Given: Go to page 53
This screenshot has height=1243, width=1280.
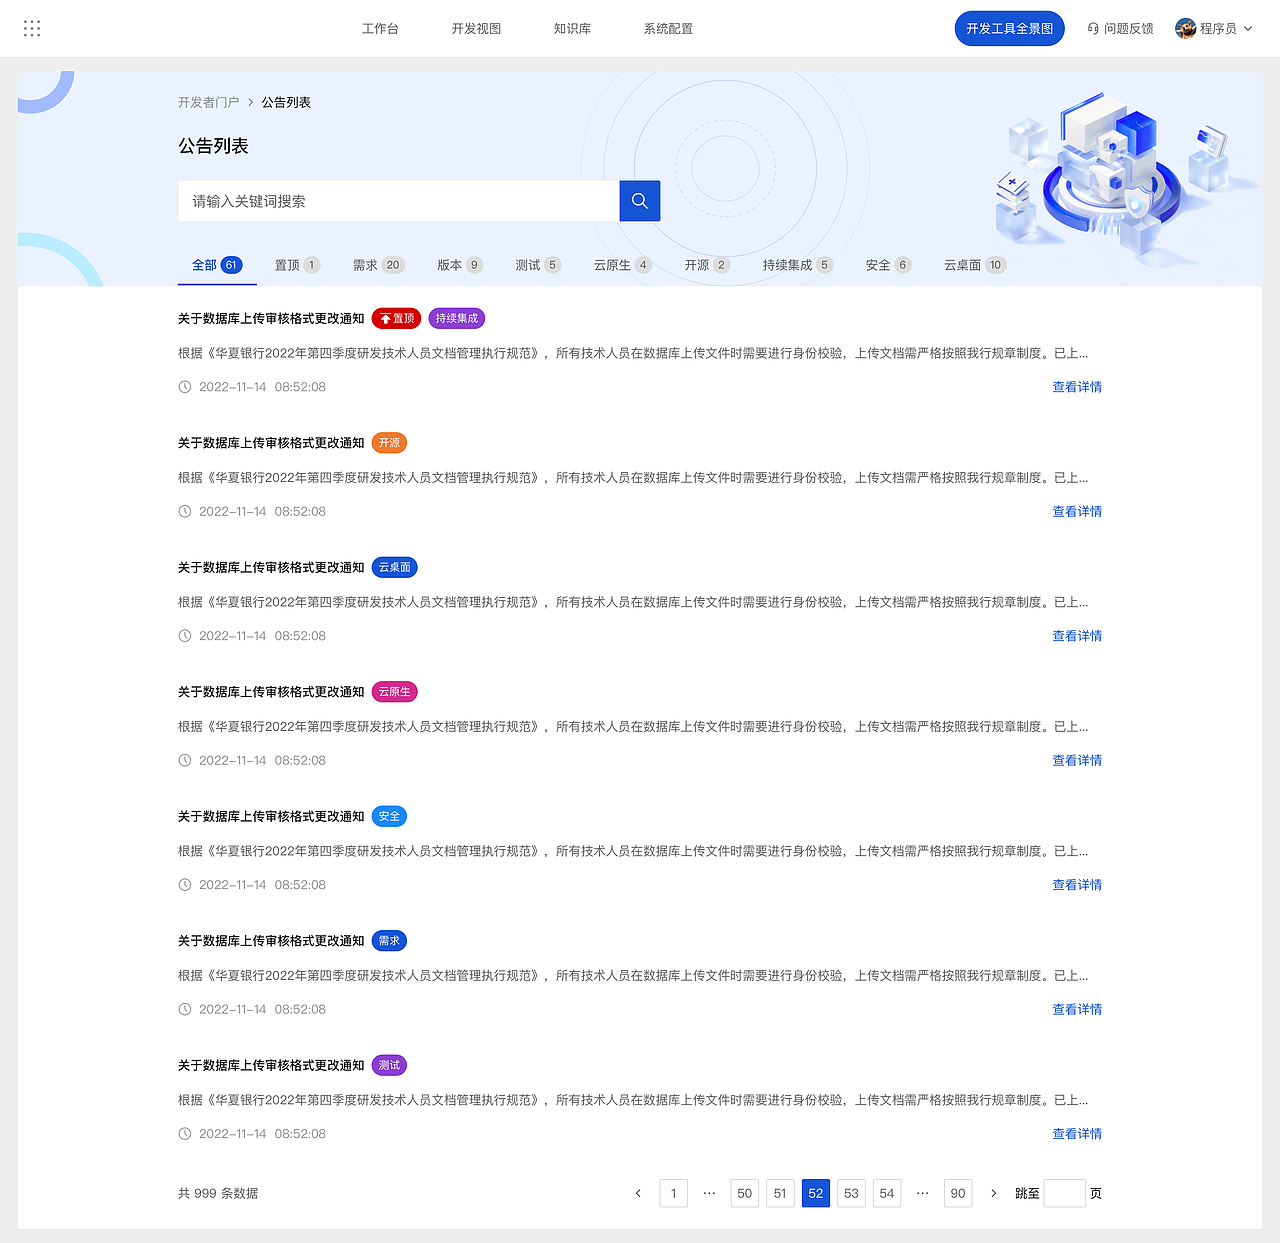Looking at the screenshot, I should (x=851, y=1193).
